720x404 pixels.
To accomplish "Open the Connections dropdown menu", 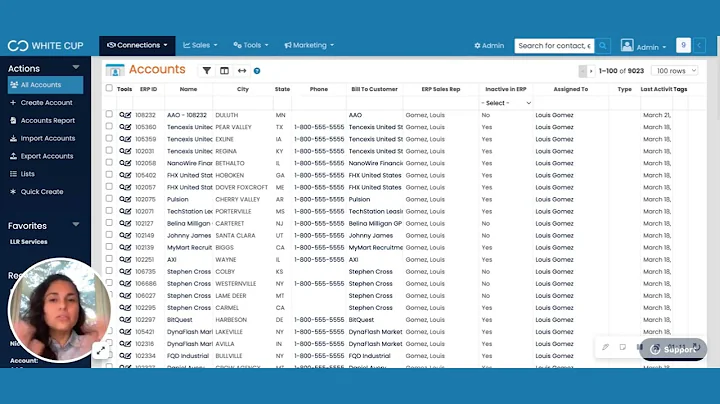I will click(x=137, y=45).
